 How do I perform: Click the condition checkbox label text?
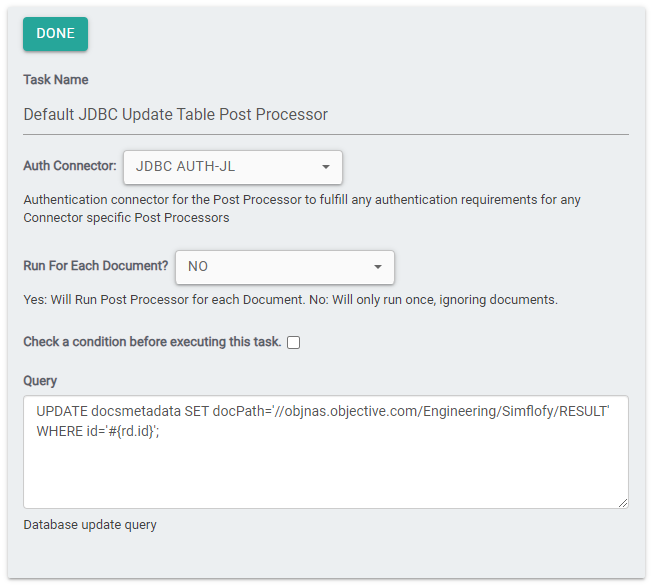coord(152,342)
